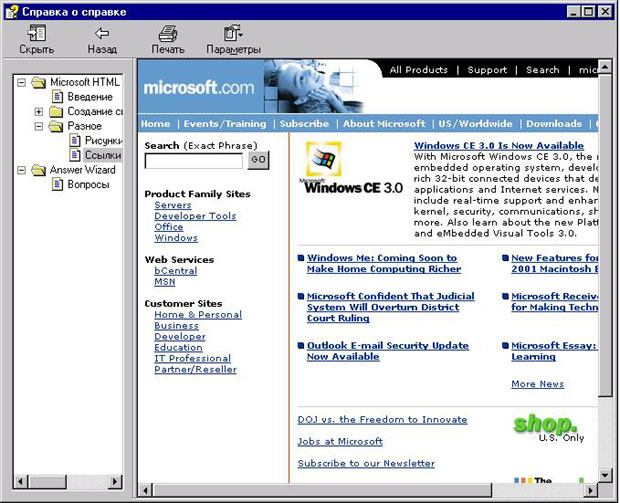This screenshot has height=503, width=620.
Task: Click the GO search button
Action: [259, 160]
